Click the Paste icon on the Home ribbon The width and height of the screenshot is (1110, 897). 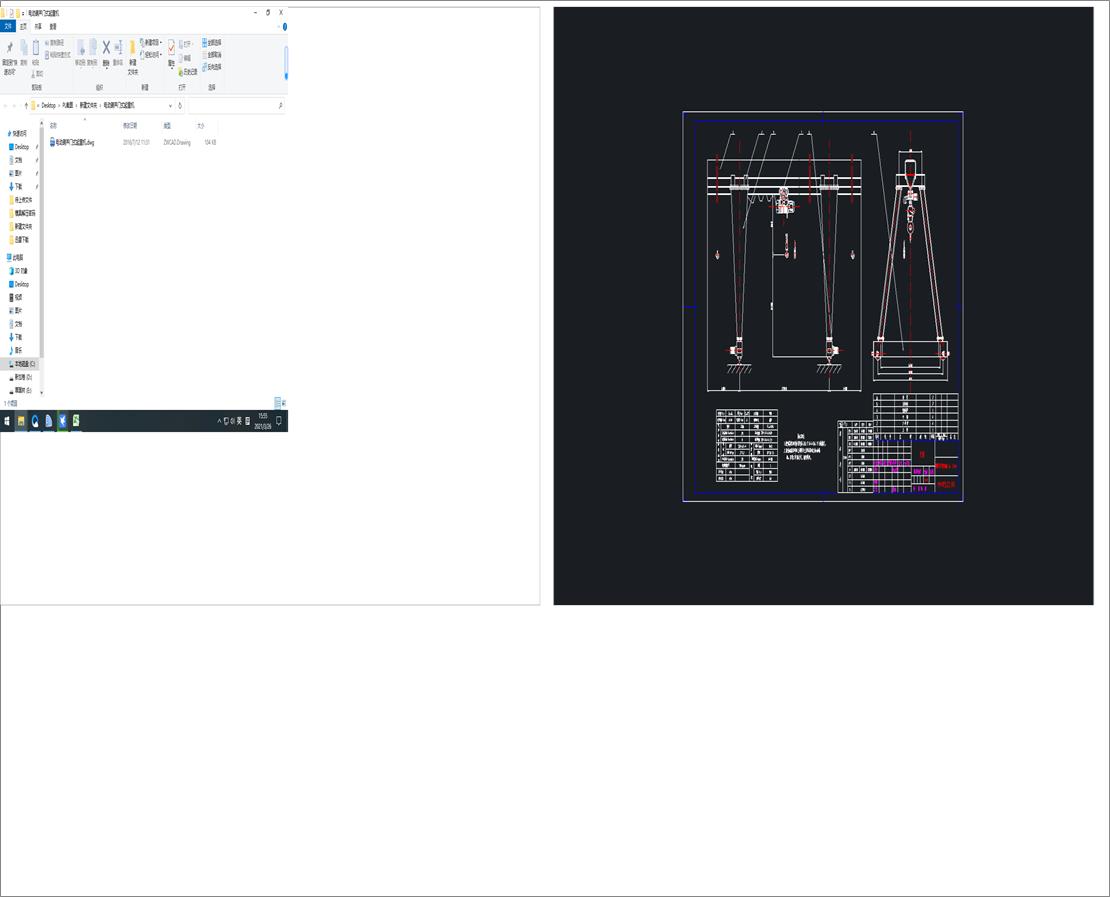pyautogui.click(x=35, y=49)
